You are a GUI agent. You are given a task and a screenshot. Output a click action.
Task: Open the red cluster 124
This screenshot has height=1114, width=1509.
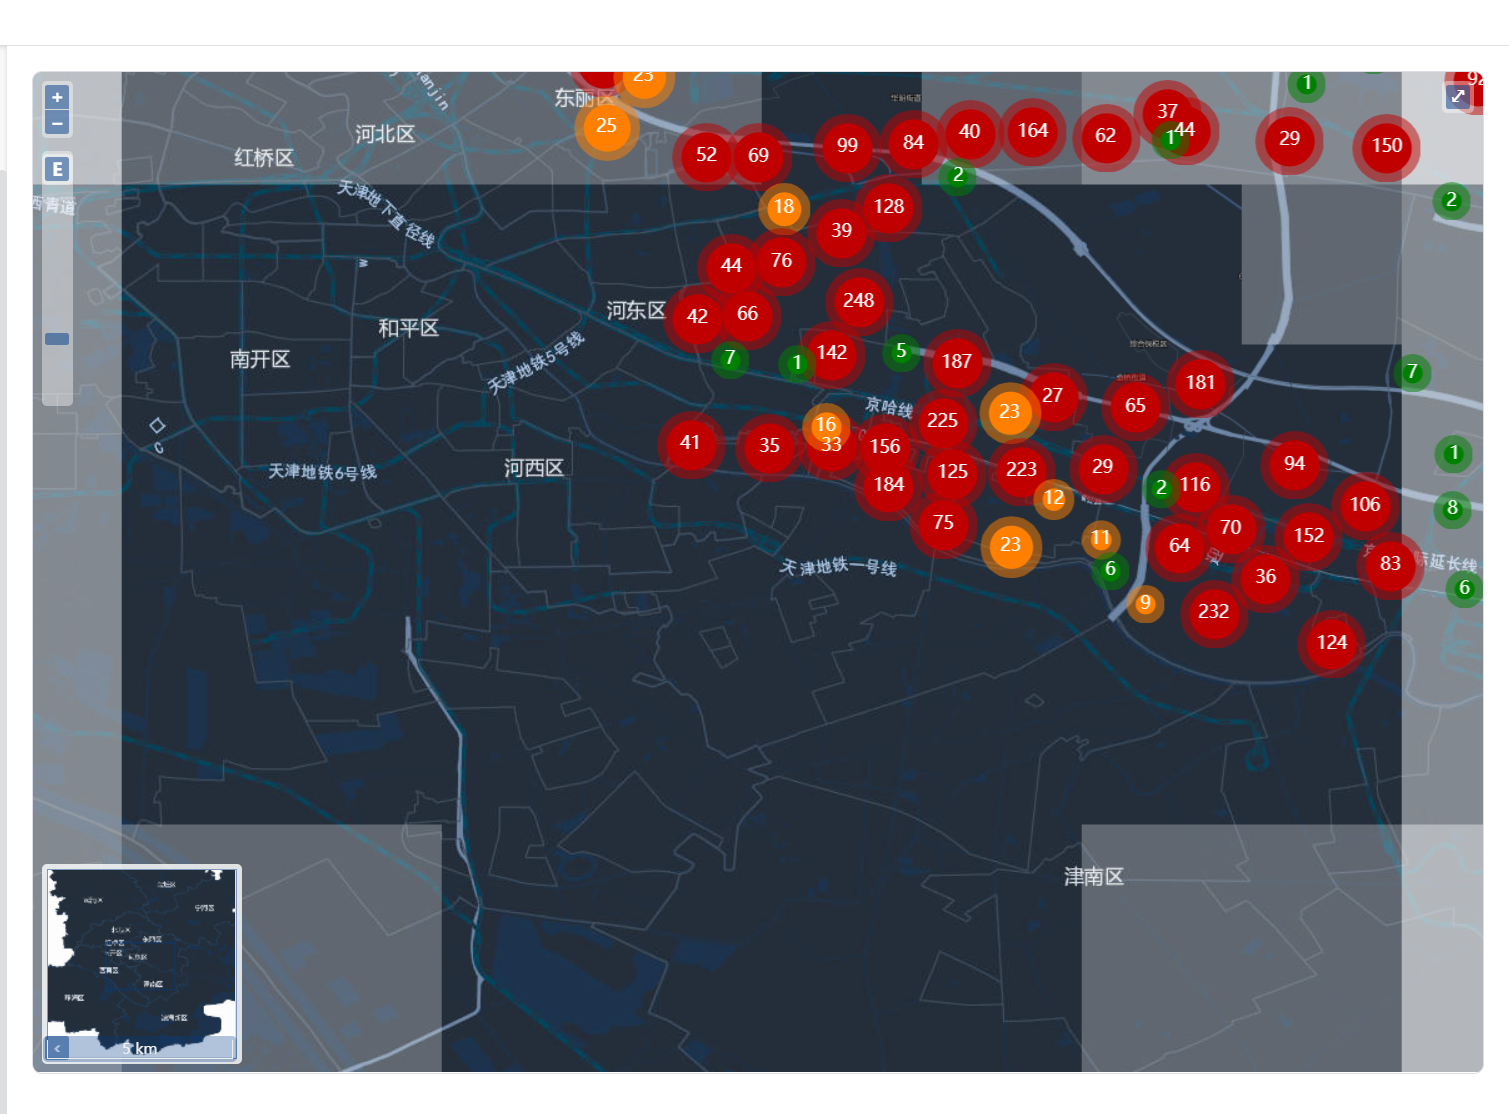pyautogui.click(x=1331, y=642)
